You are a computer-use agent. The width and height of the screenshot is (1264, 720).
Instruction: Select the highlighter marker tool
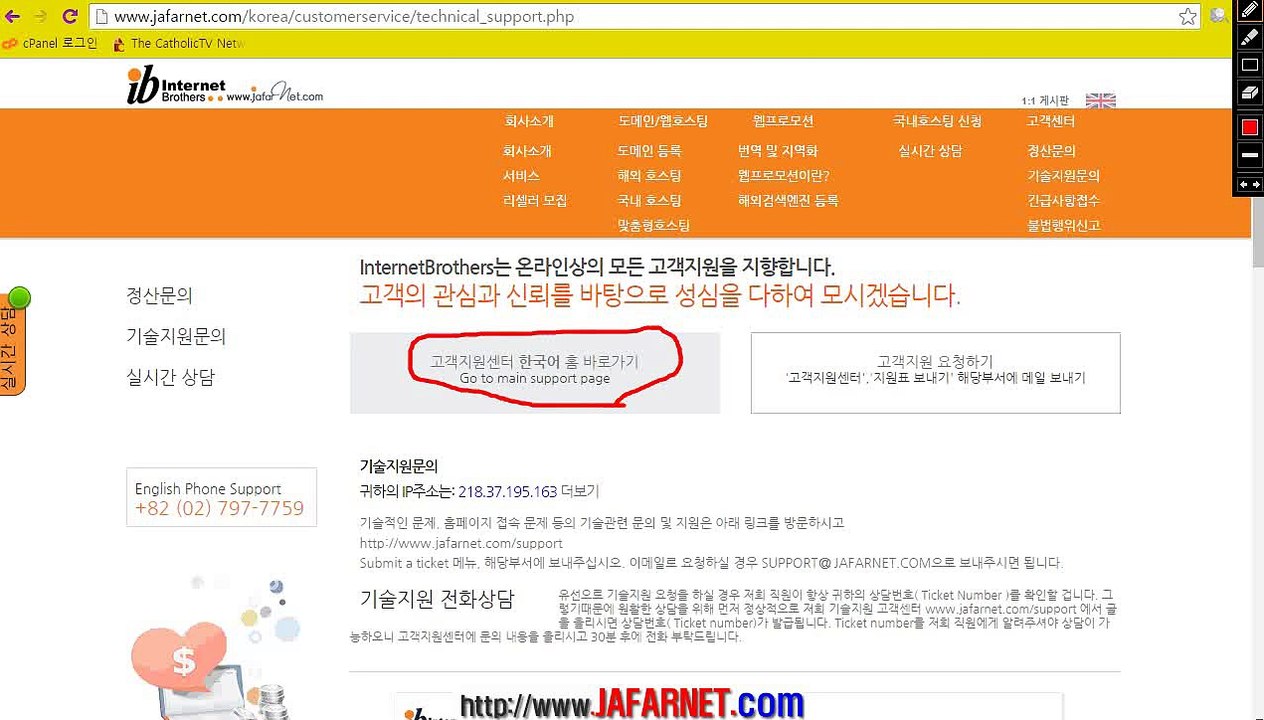[1249, 38]
